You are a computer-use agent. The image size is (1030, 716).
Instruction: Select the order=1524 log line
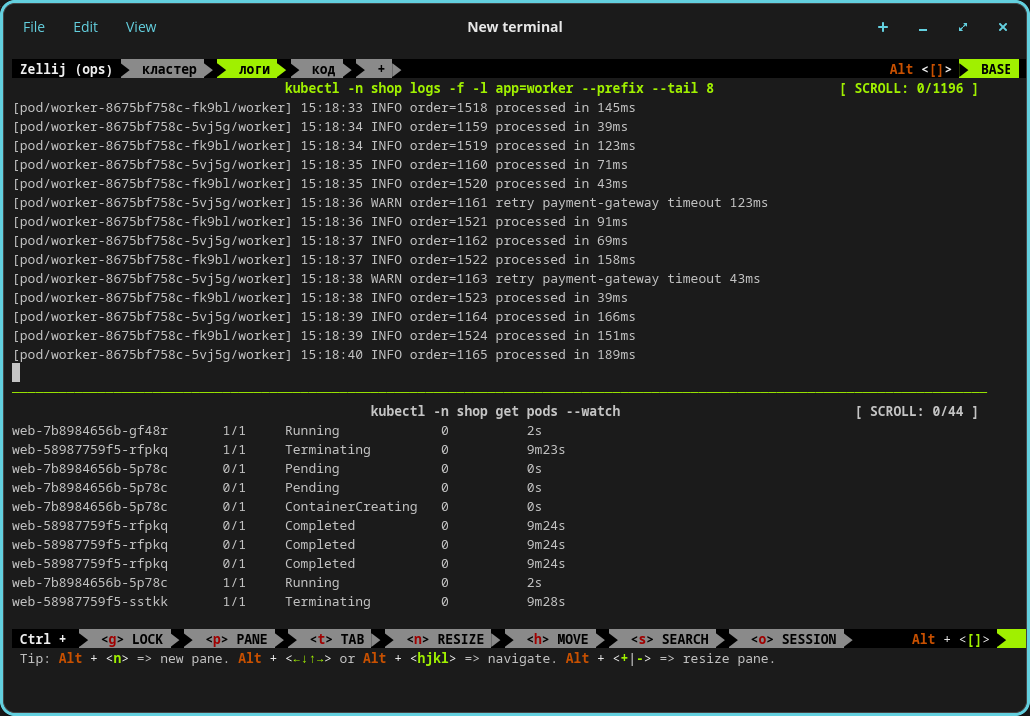tap(325, 336)
